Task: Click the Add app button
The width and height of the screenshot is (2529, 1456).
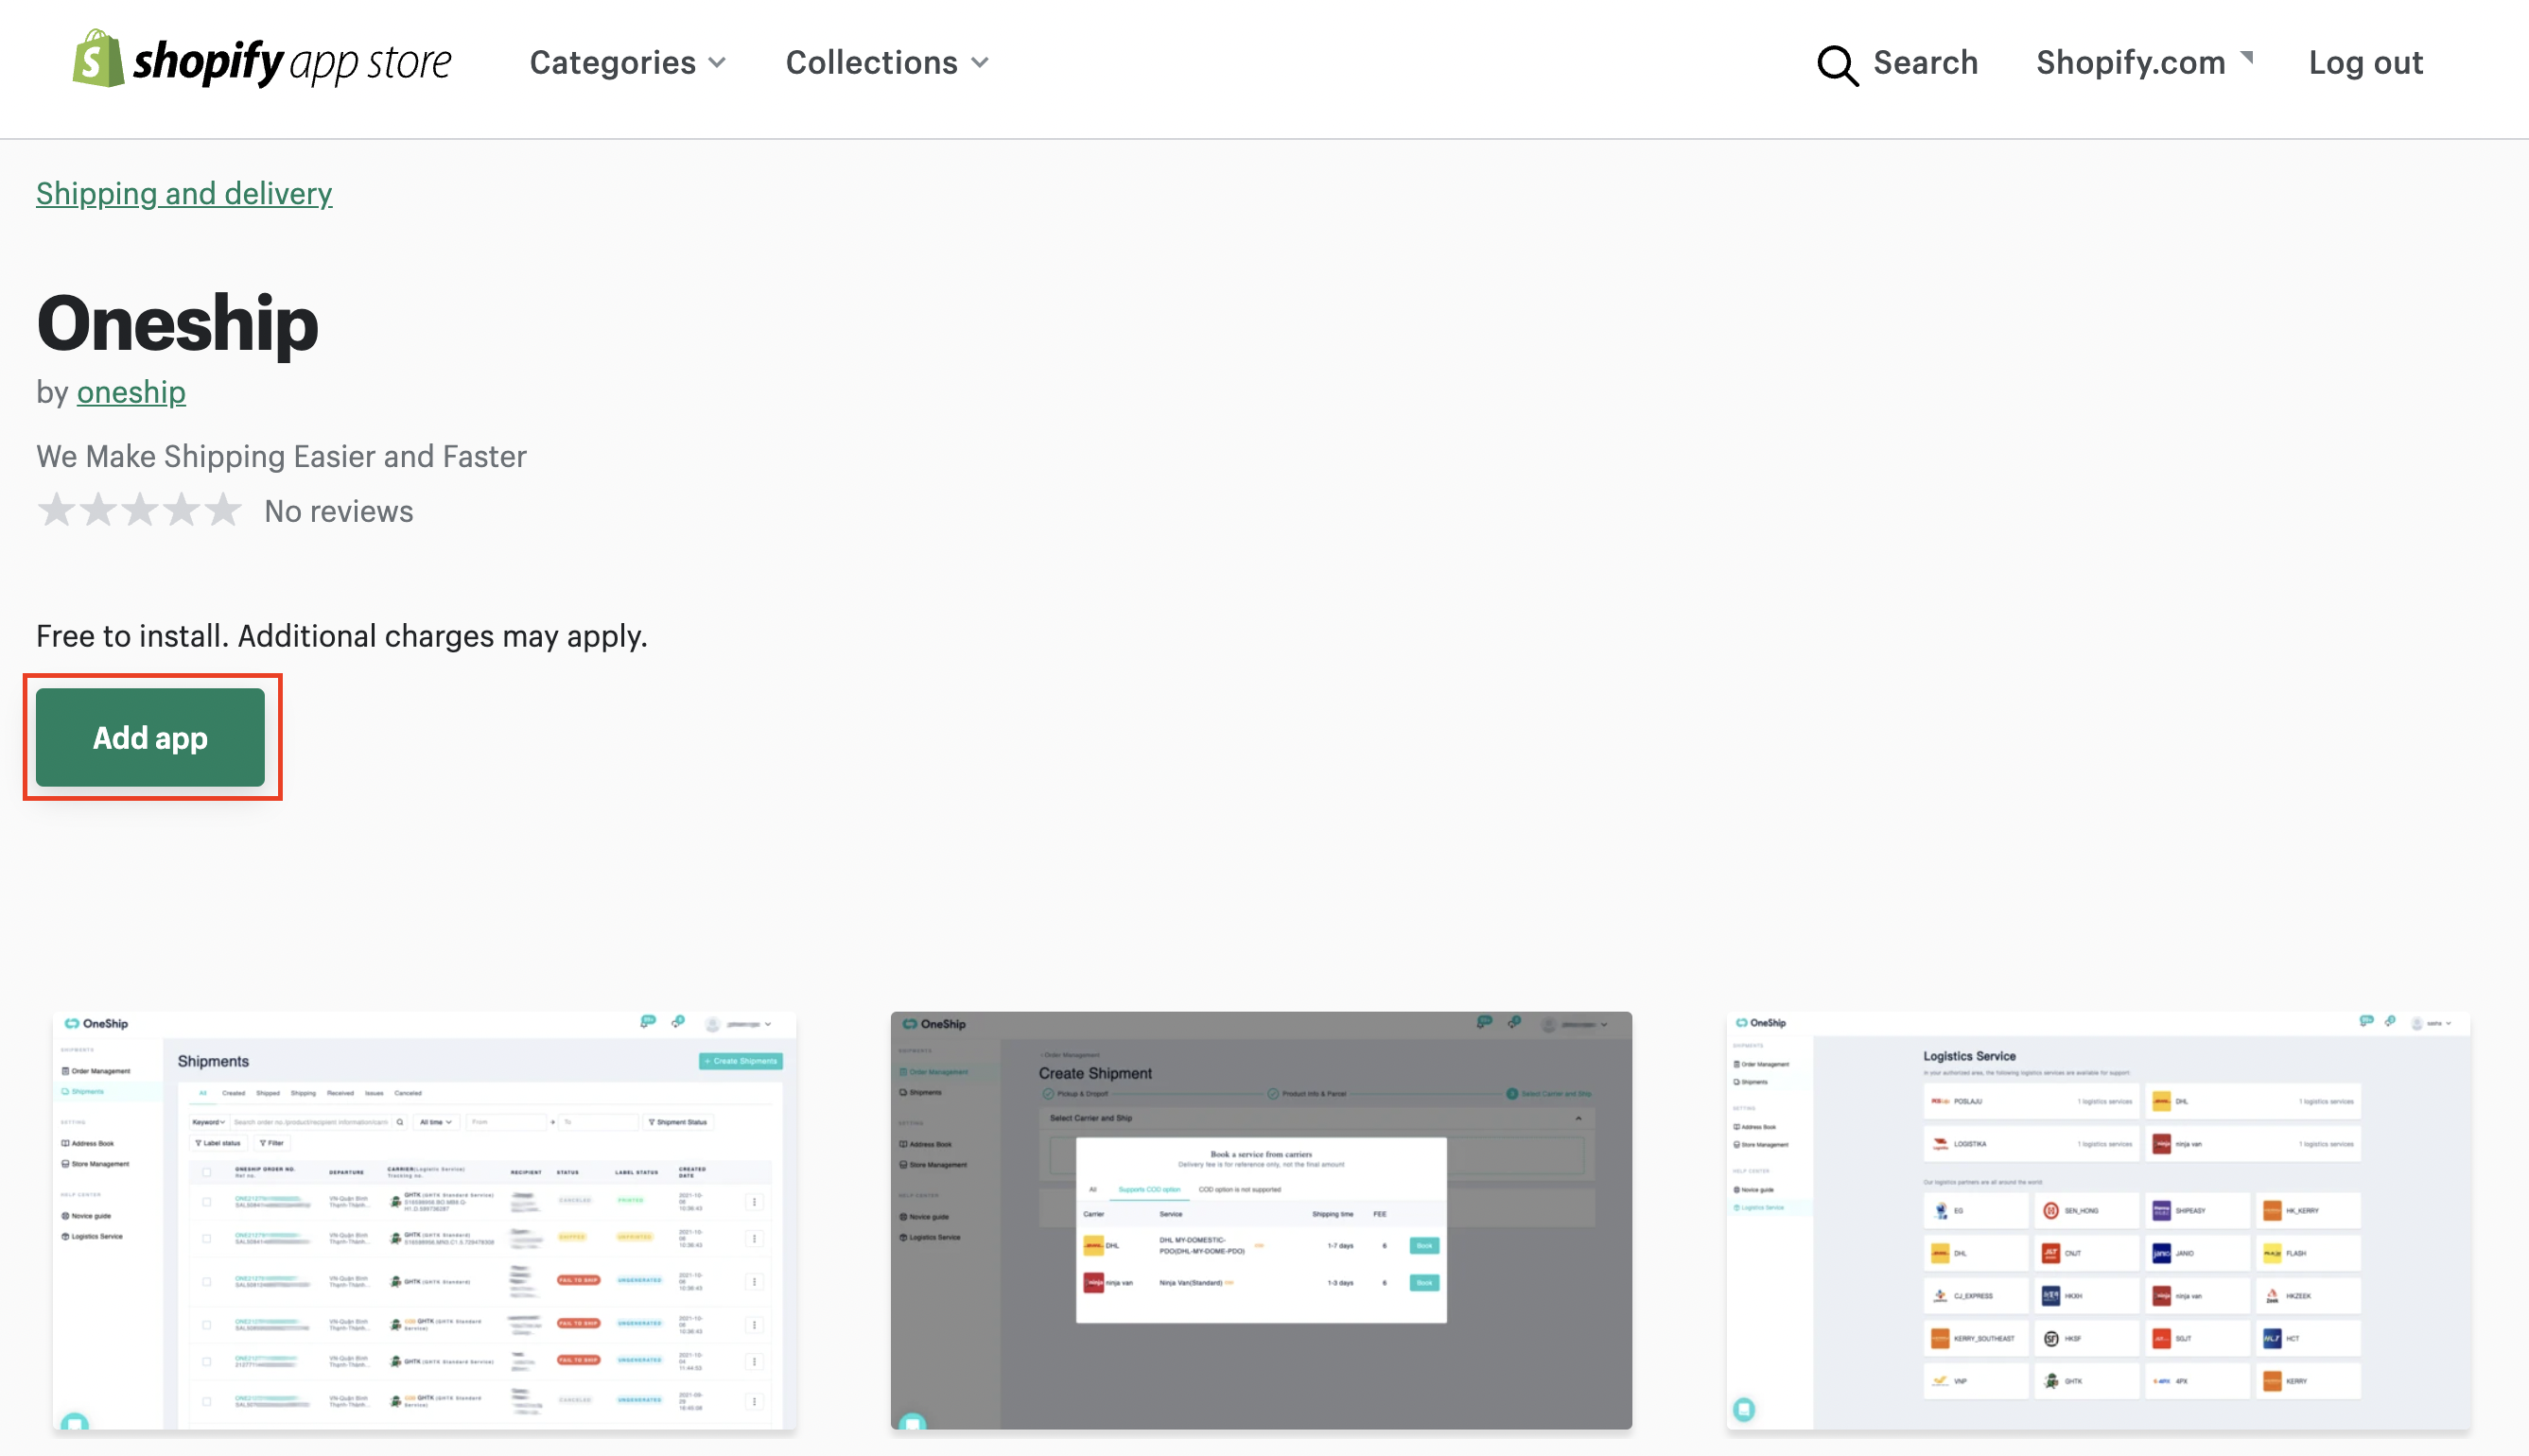Action: pos(151,737)
